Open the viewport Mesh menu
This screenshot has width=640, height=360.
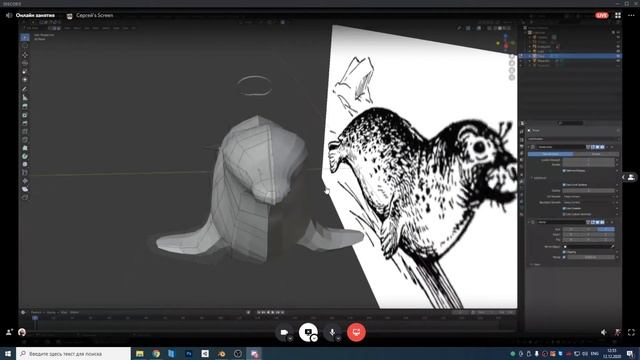96,28
